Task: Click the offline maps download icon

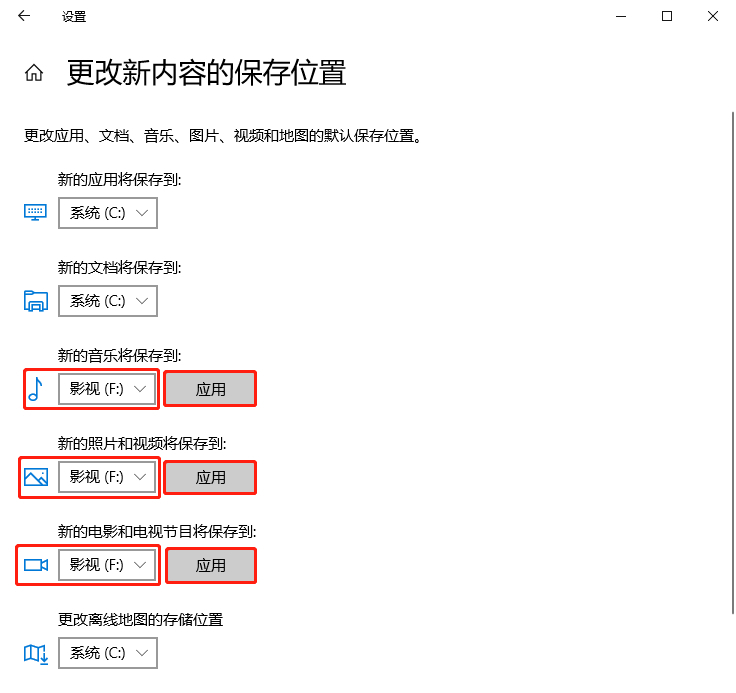Action: pos(36,654)
